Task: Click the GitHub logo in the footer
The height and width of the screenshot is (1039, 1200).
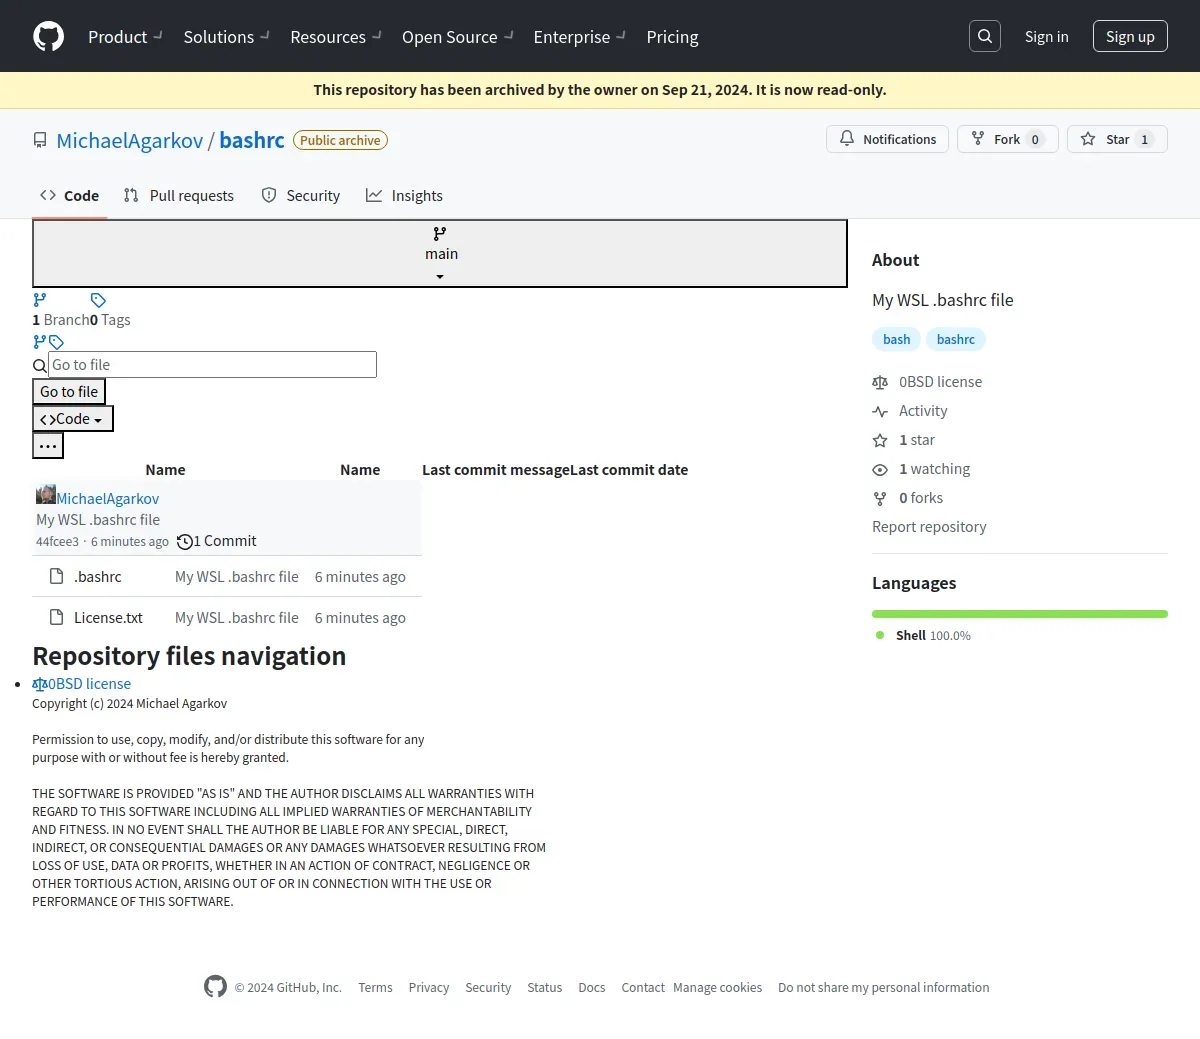Action: 215,986
